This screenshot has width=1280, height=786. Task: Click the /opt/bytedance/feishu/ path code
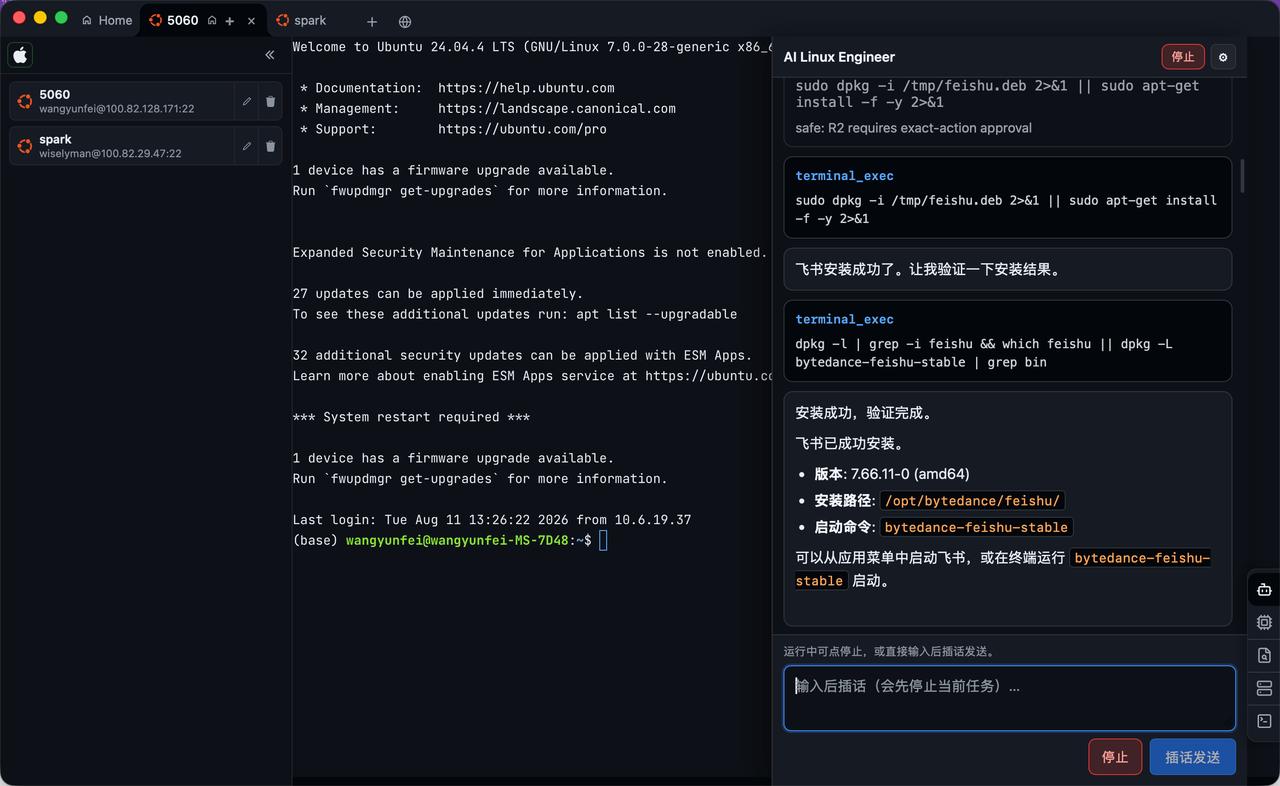(x=973, y=501)
